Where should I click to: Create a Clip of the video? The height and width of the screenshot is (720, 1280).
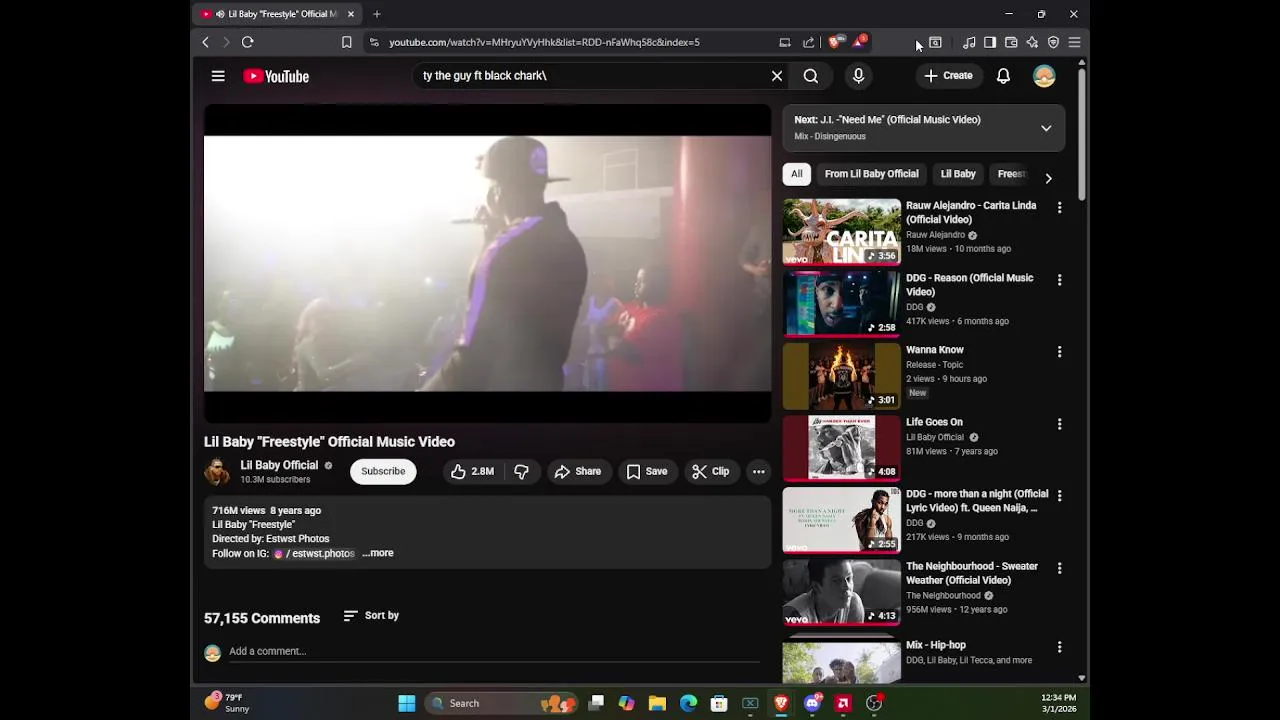click(x=711, y=471)
